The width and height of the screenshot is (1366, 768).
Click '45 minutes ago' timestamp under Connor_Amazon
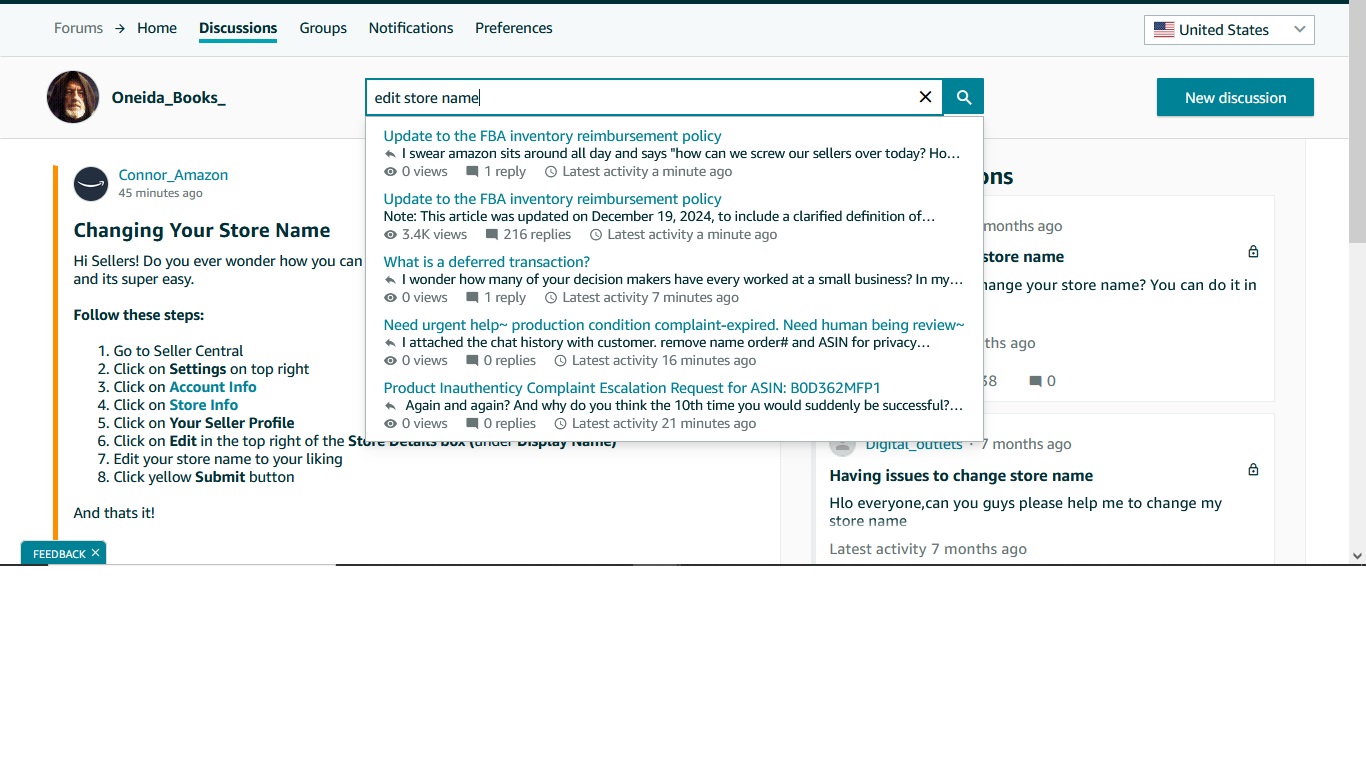pos(160,193)
